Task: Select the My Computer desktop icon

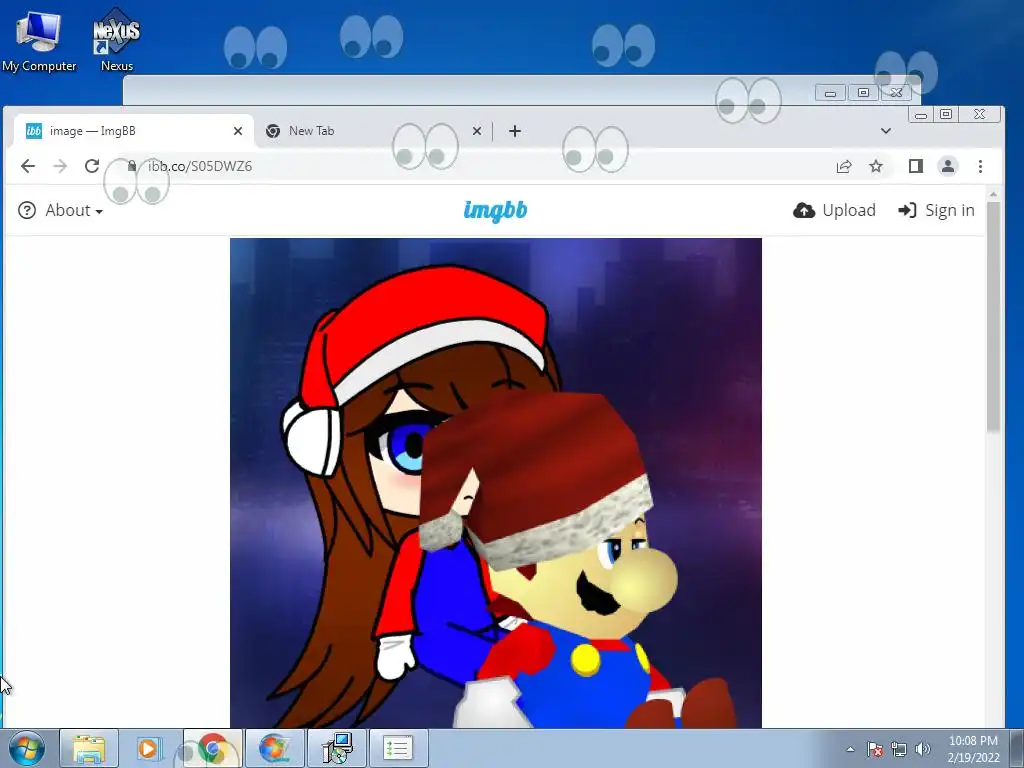Action: pyautogui.click(x=39, y=42)
